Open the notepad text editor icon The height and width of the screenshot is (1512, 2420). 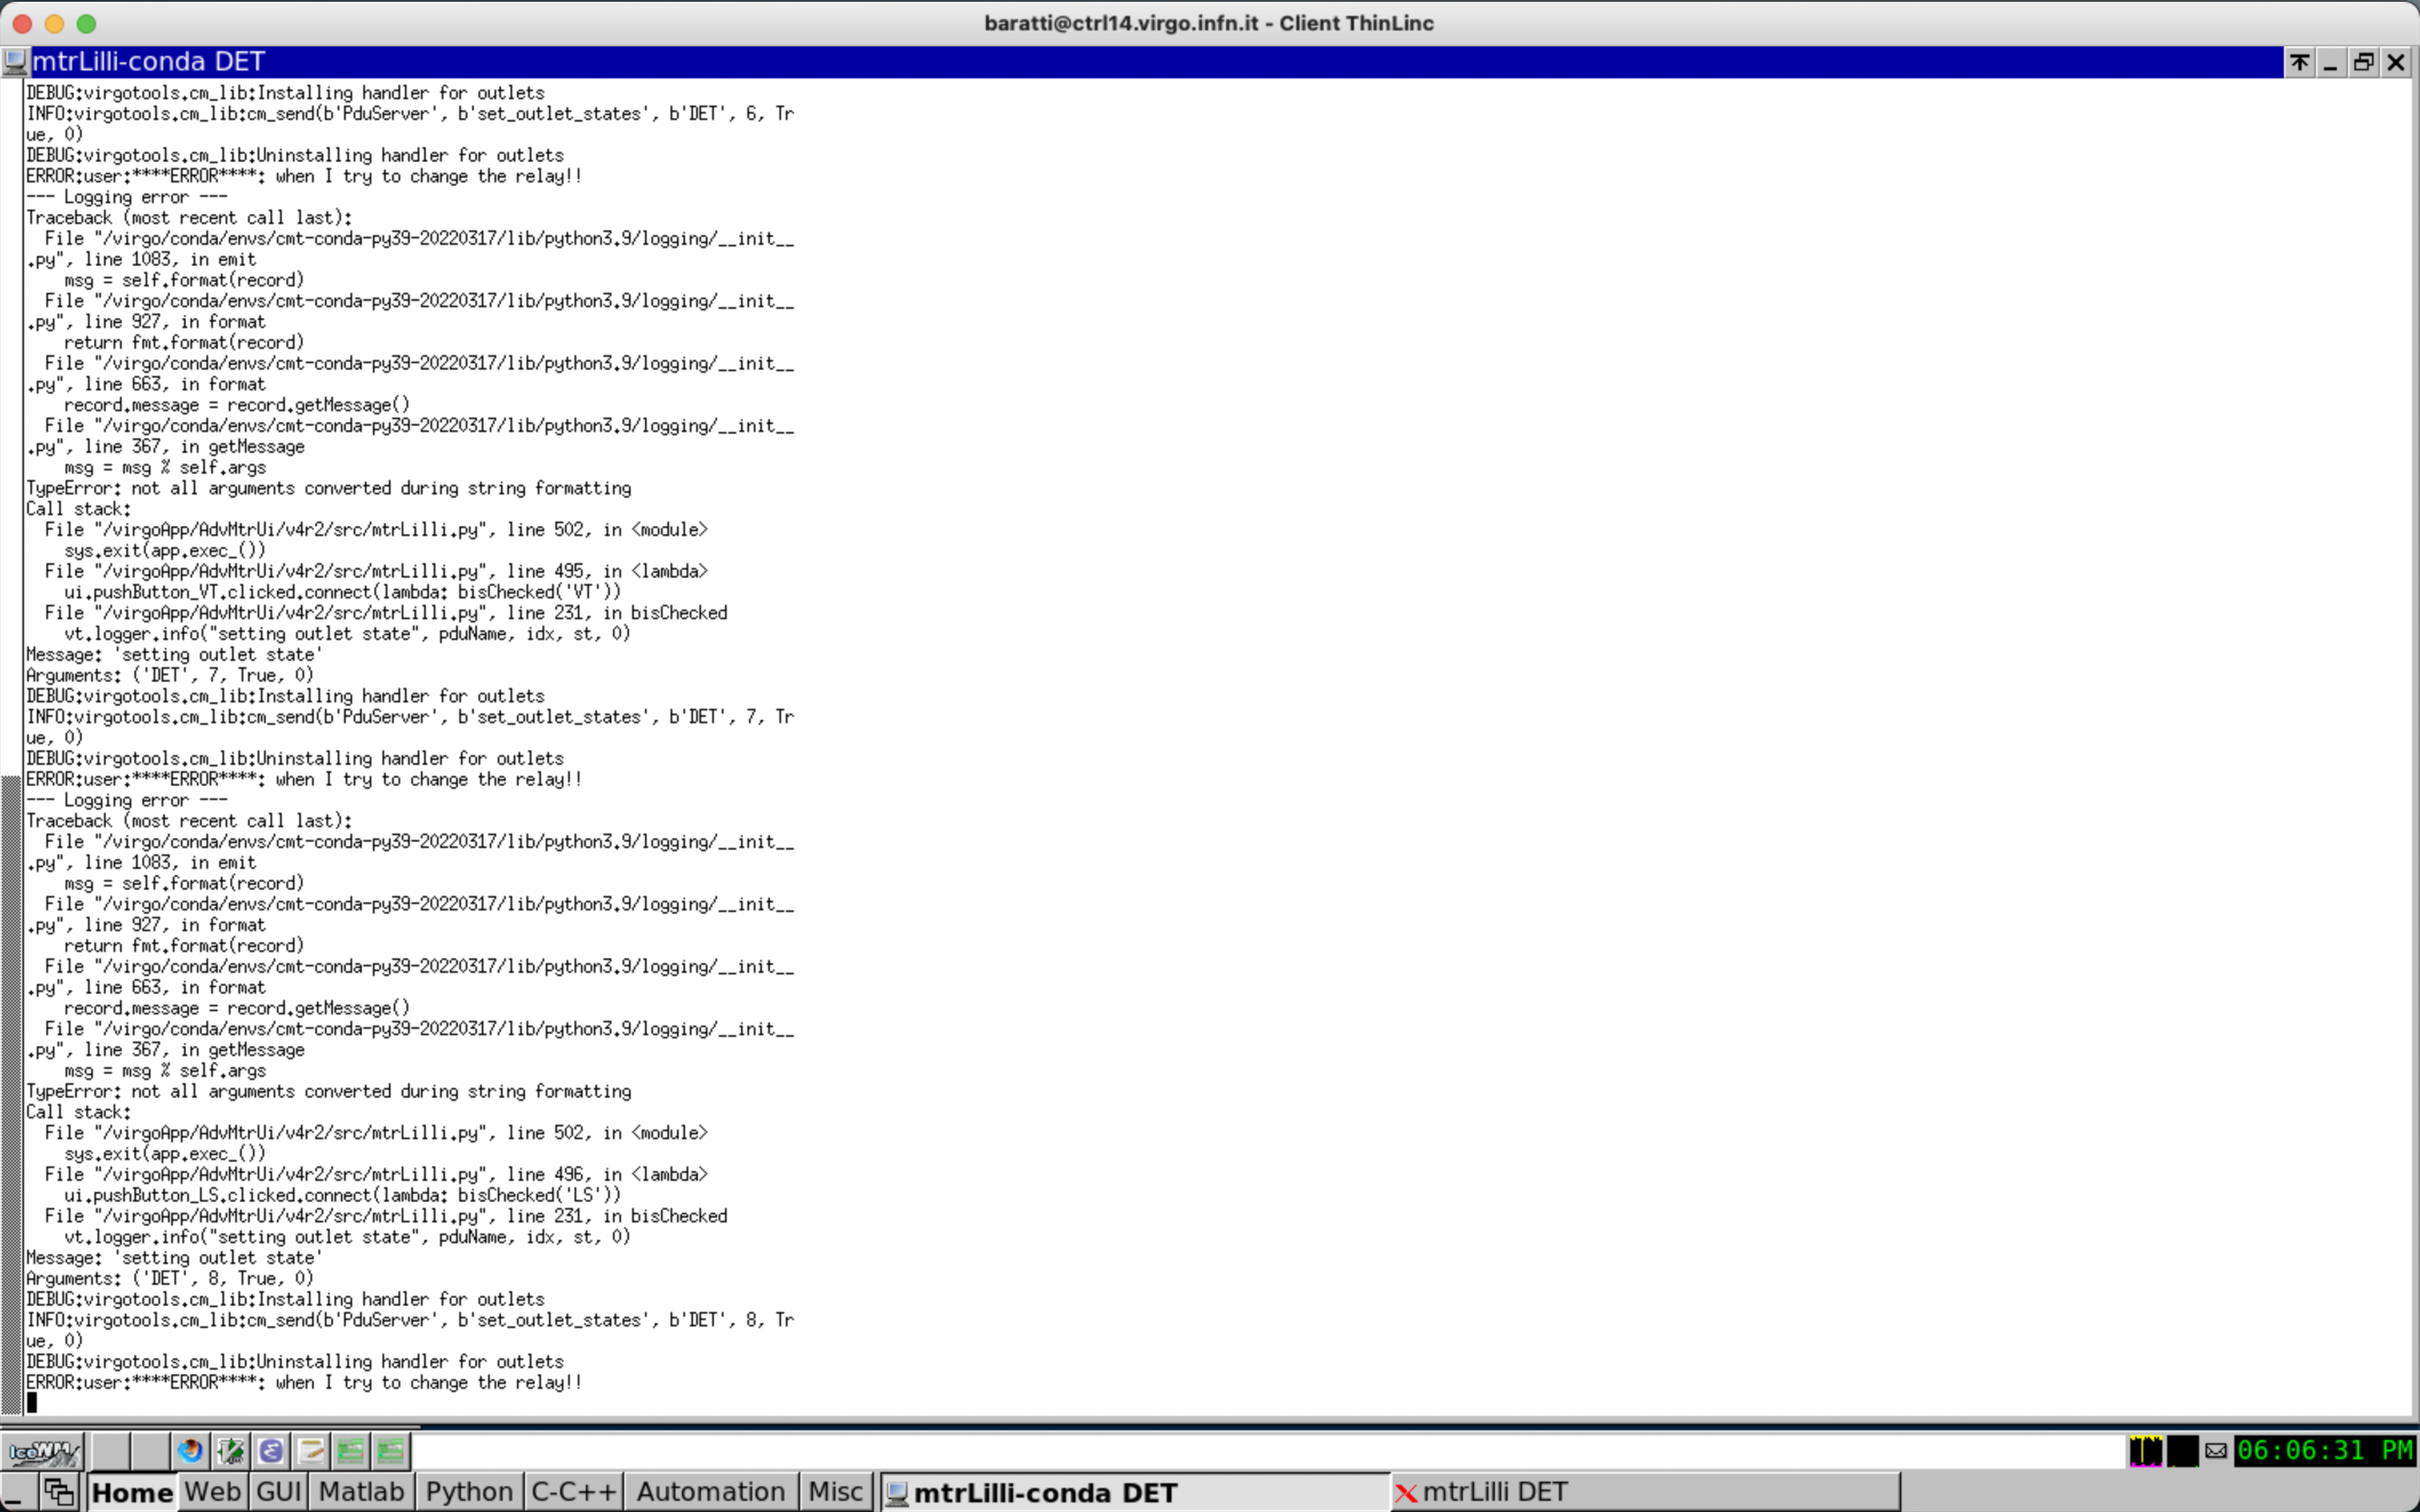pos(311,1451)
